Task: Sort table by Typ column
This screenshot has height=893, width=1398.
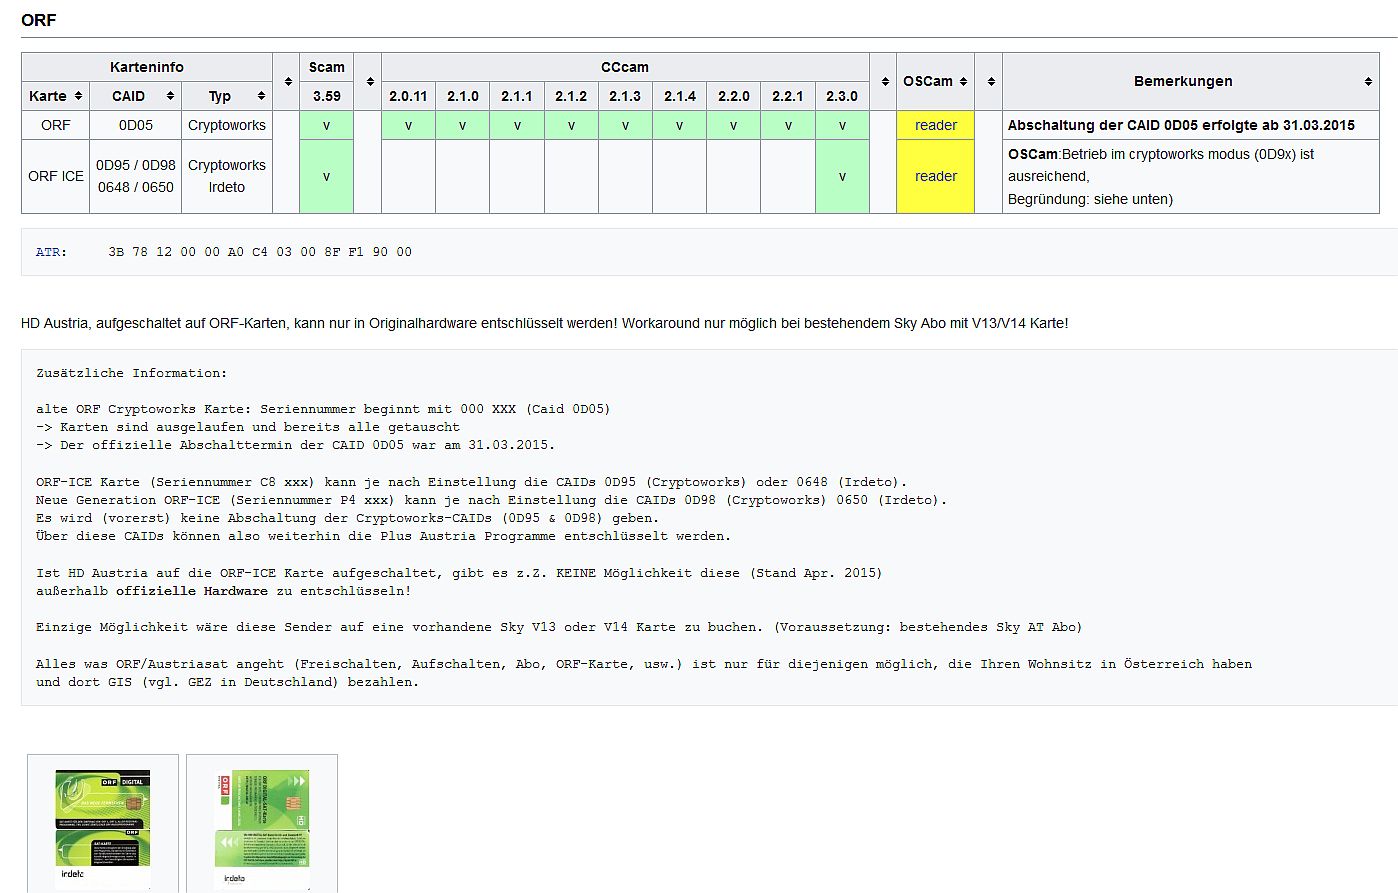Action: click(x=261, y=96)
